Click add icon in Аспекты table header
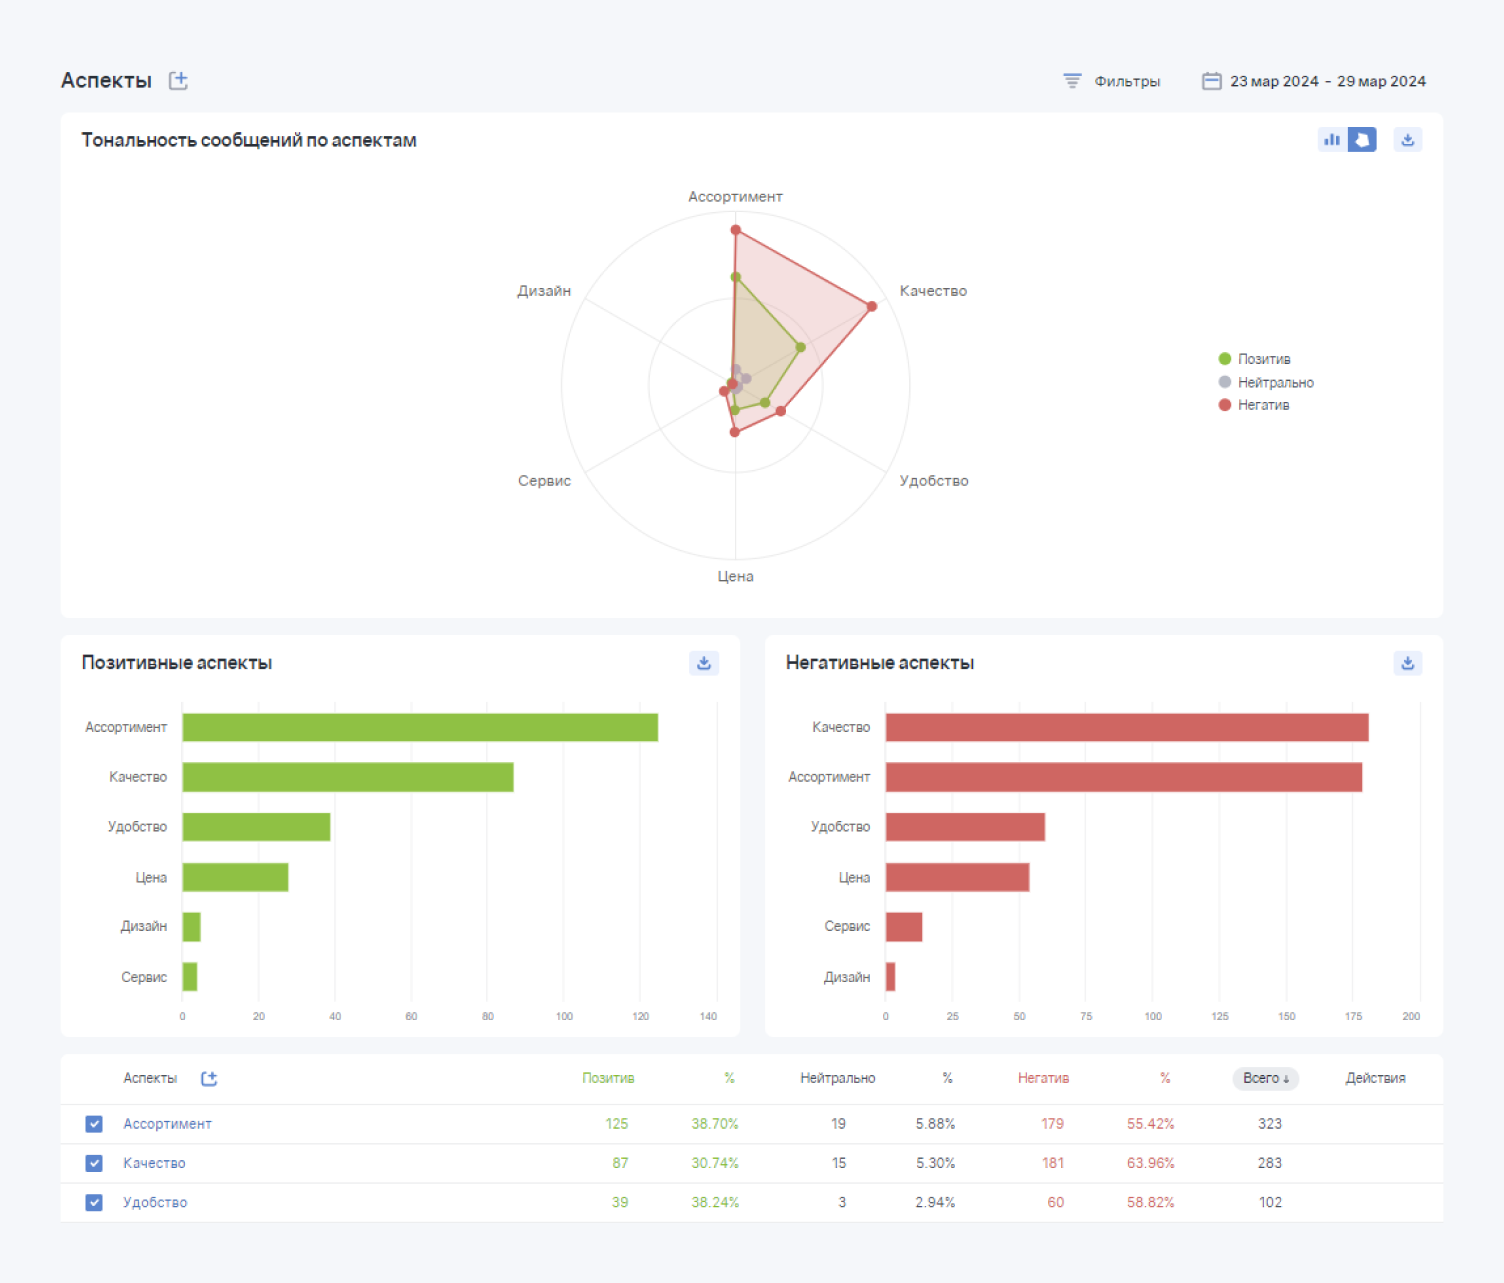The width and height of the screenshot is (1504, 1283). click(x=209, y=1078)
